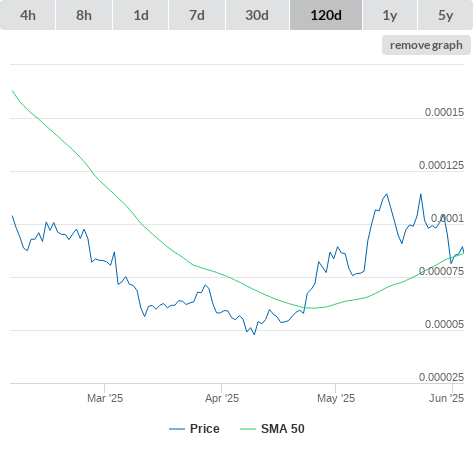Switch to the 1d time range
Screen dimensions: 474x455
pos(141,15)
